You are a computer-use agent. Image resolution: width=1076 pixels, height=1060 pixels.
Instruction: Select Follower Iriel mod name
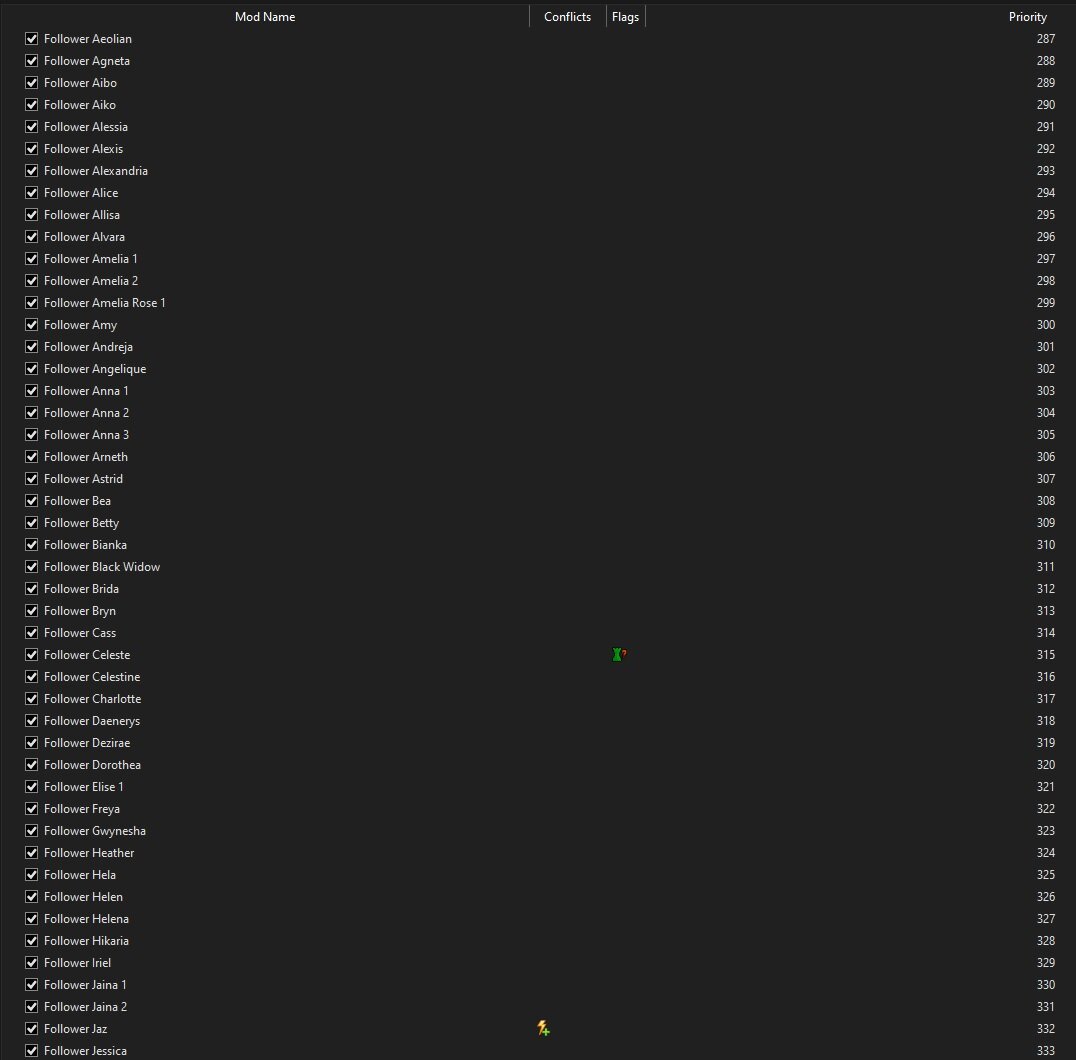[78, 963]
